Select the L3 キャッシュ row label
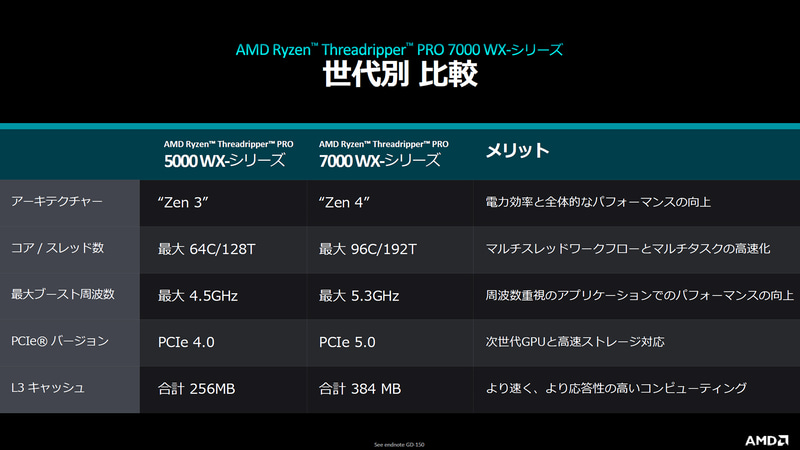 (x=47, y=388)
